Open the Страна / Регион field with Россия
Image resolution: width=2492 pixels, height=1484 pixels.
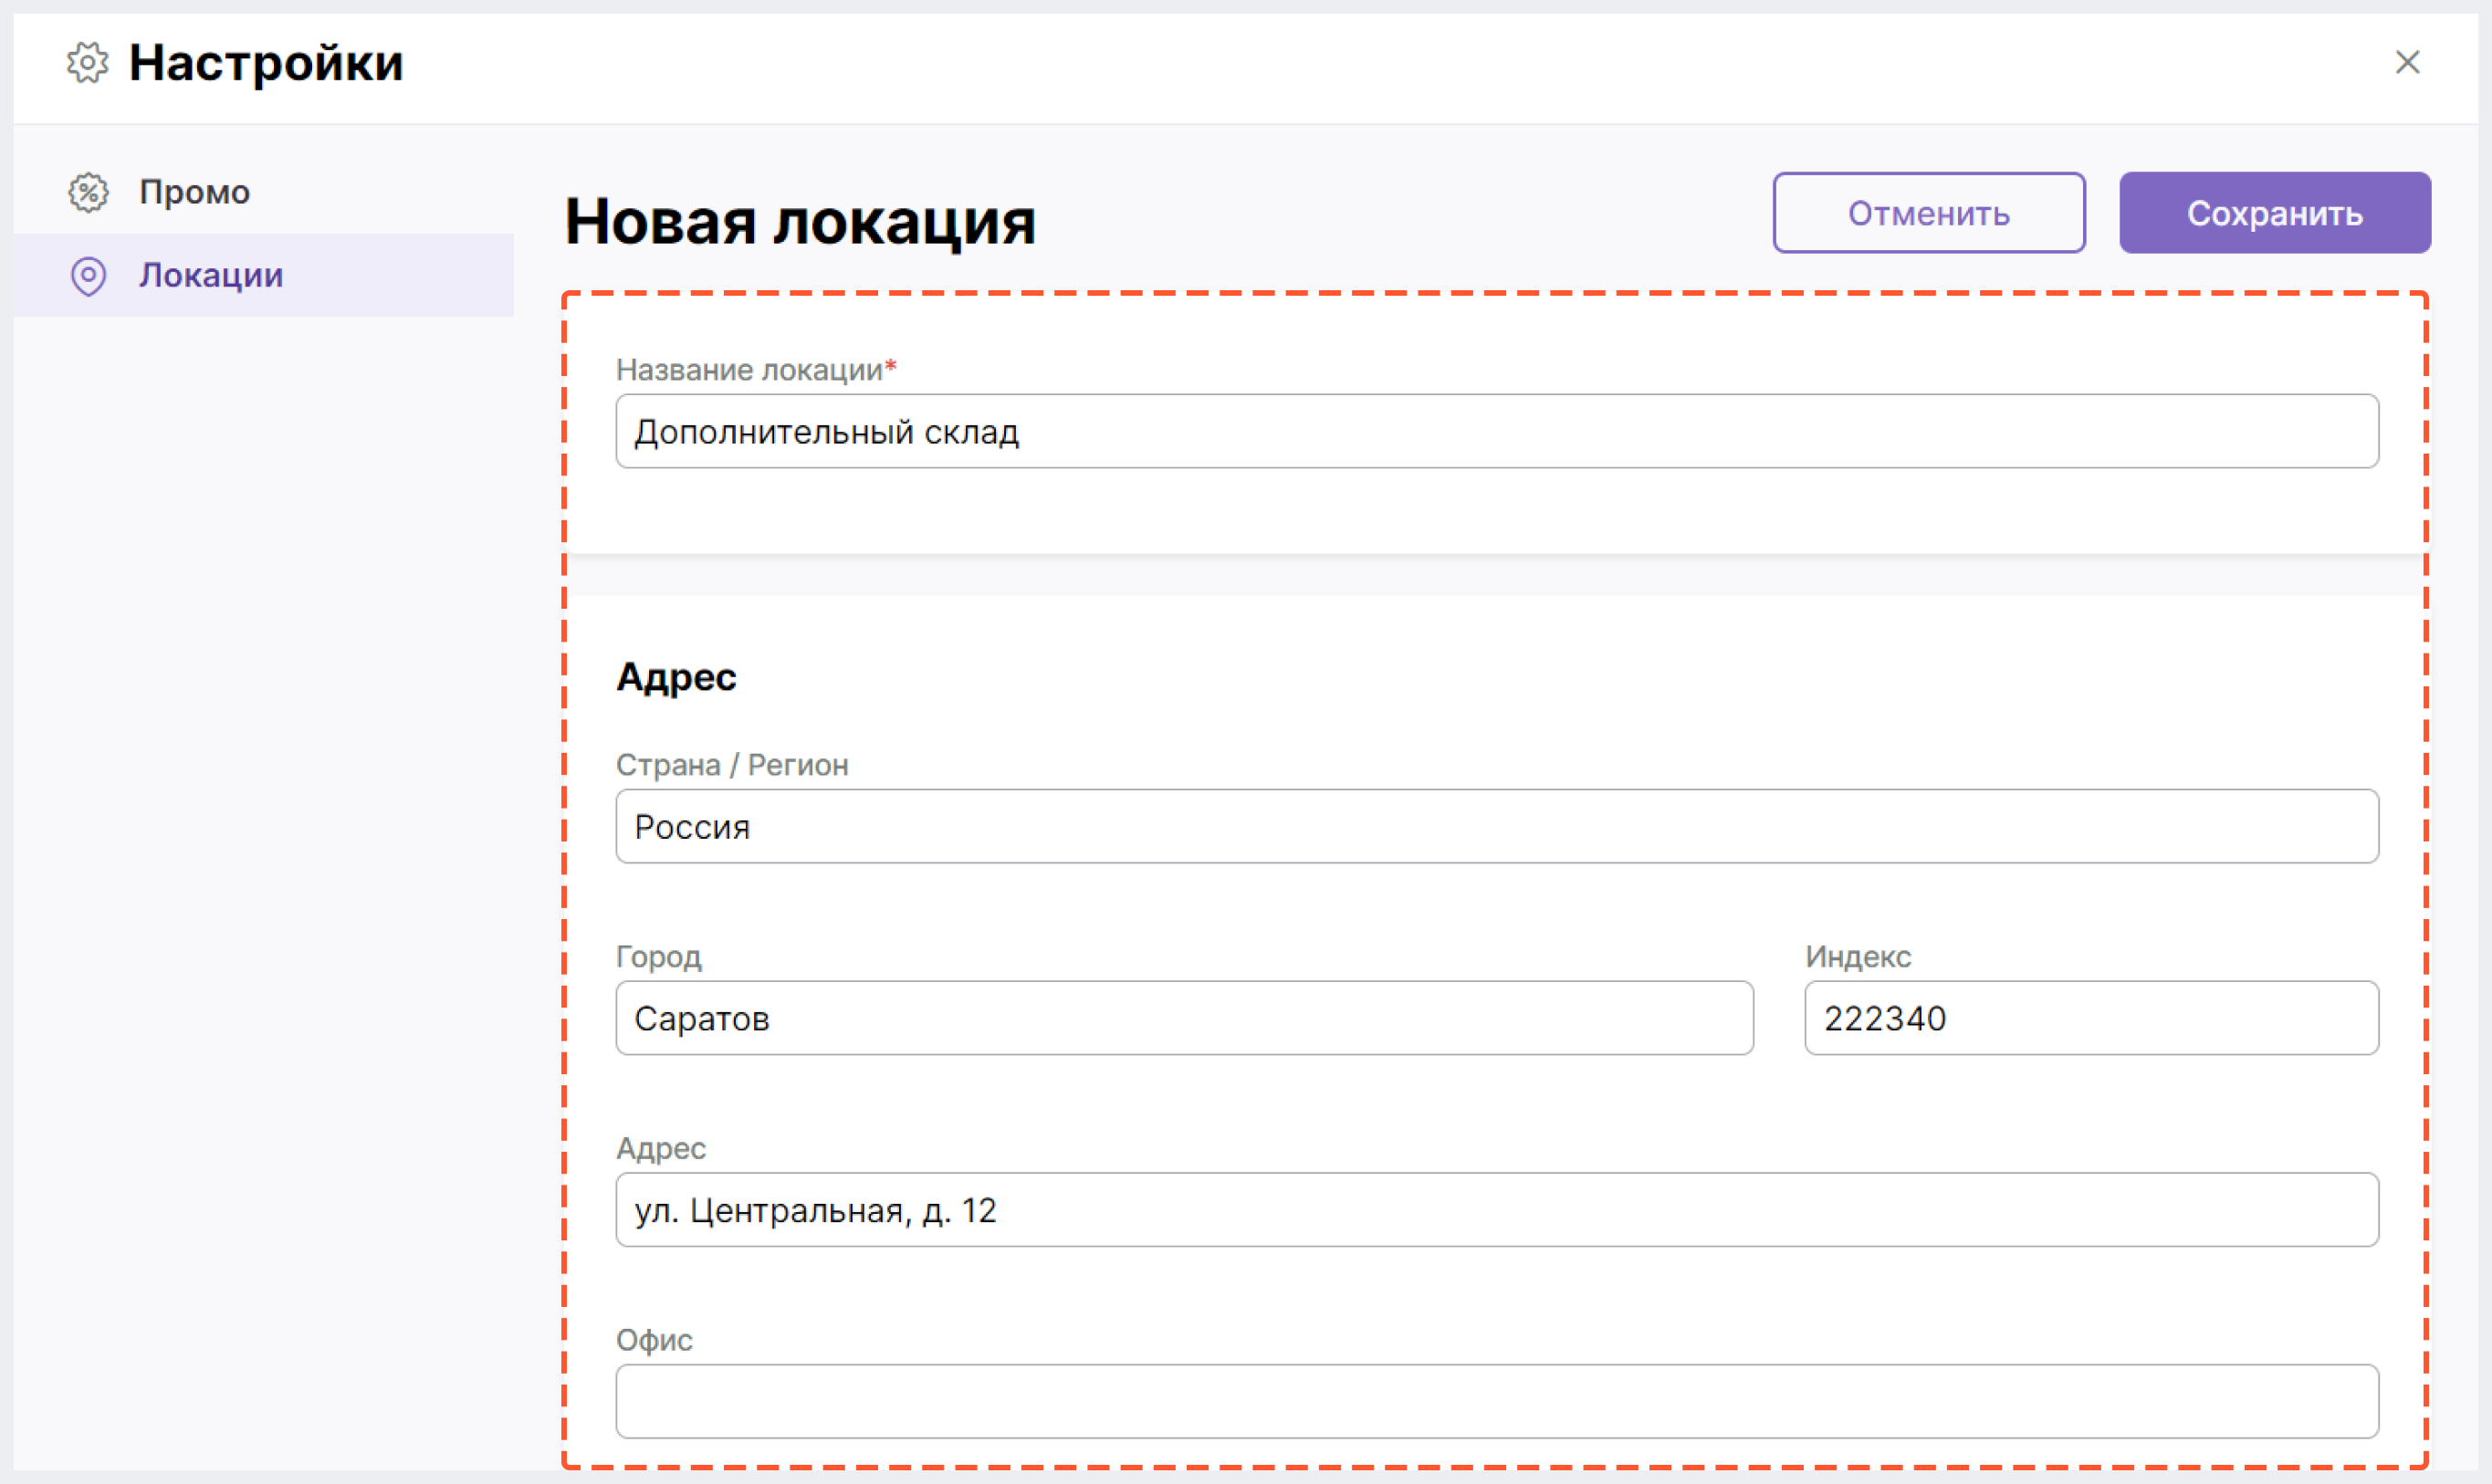pyautogui.click(x=1497, y=826)
